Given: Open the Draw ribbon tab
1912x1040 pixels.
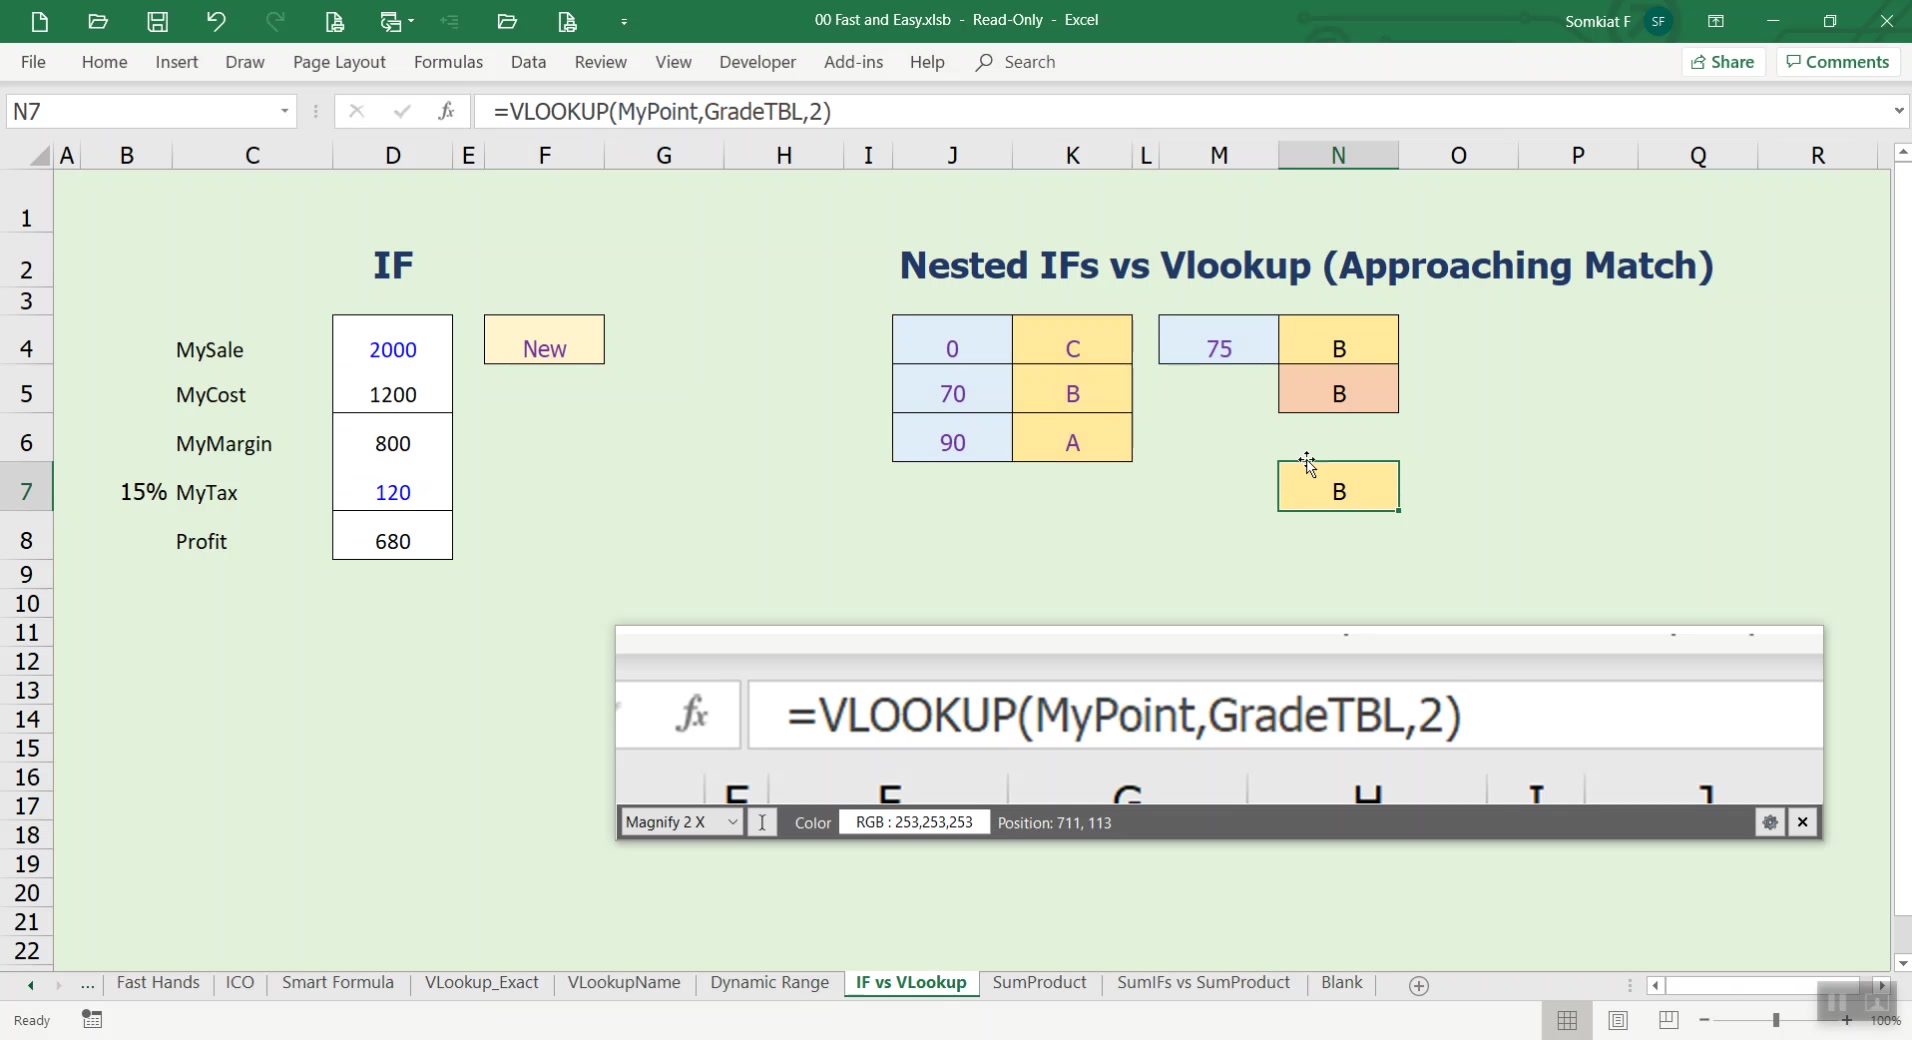Looking at the screenshot, I should tap(245, 62).
